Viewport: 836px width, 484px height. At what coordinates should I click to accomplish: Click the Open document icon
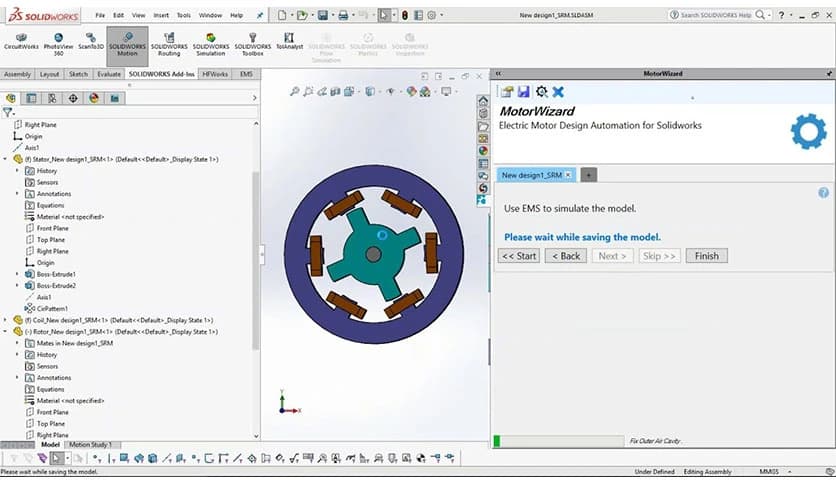[302, 15]
